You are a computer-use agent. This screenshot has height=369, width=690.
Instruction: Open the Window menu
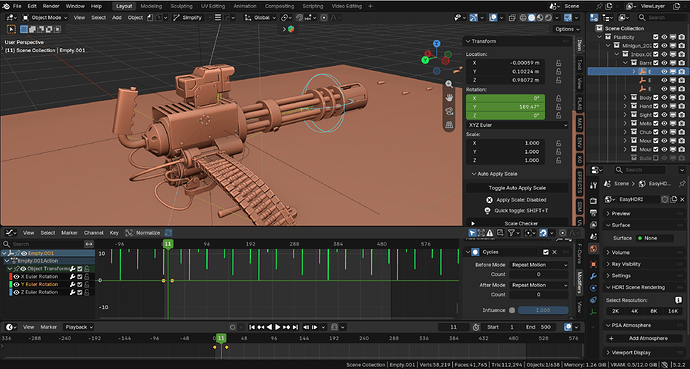(x=75, y=6)
